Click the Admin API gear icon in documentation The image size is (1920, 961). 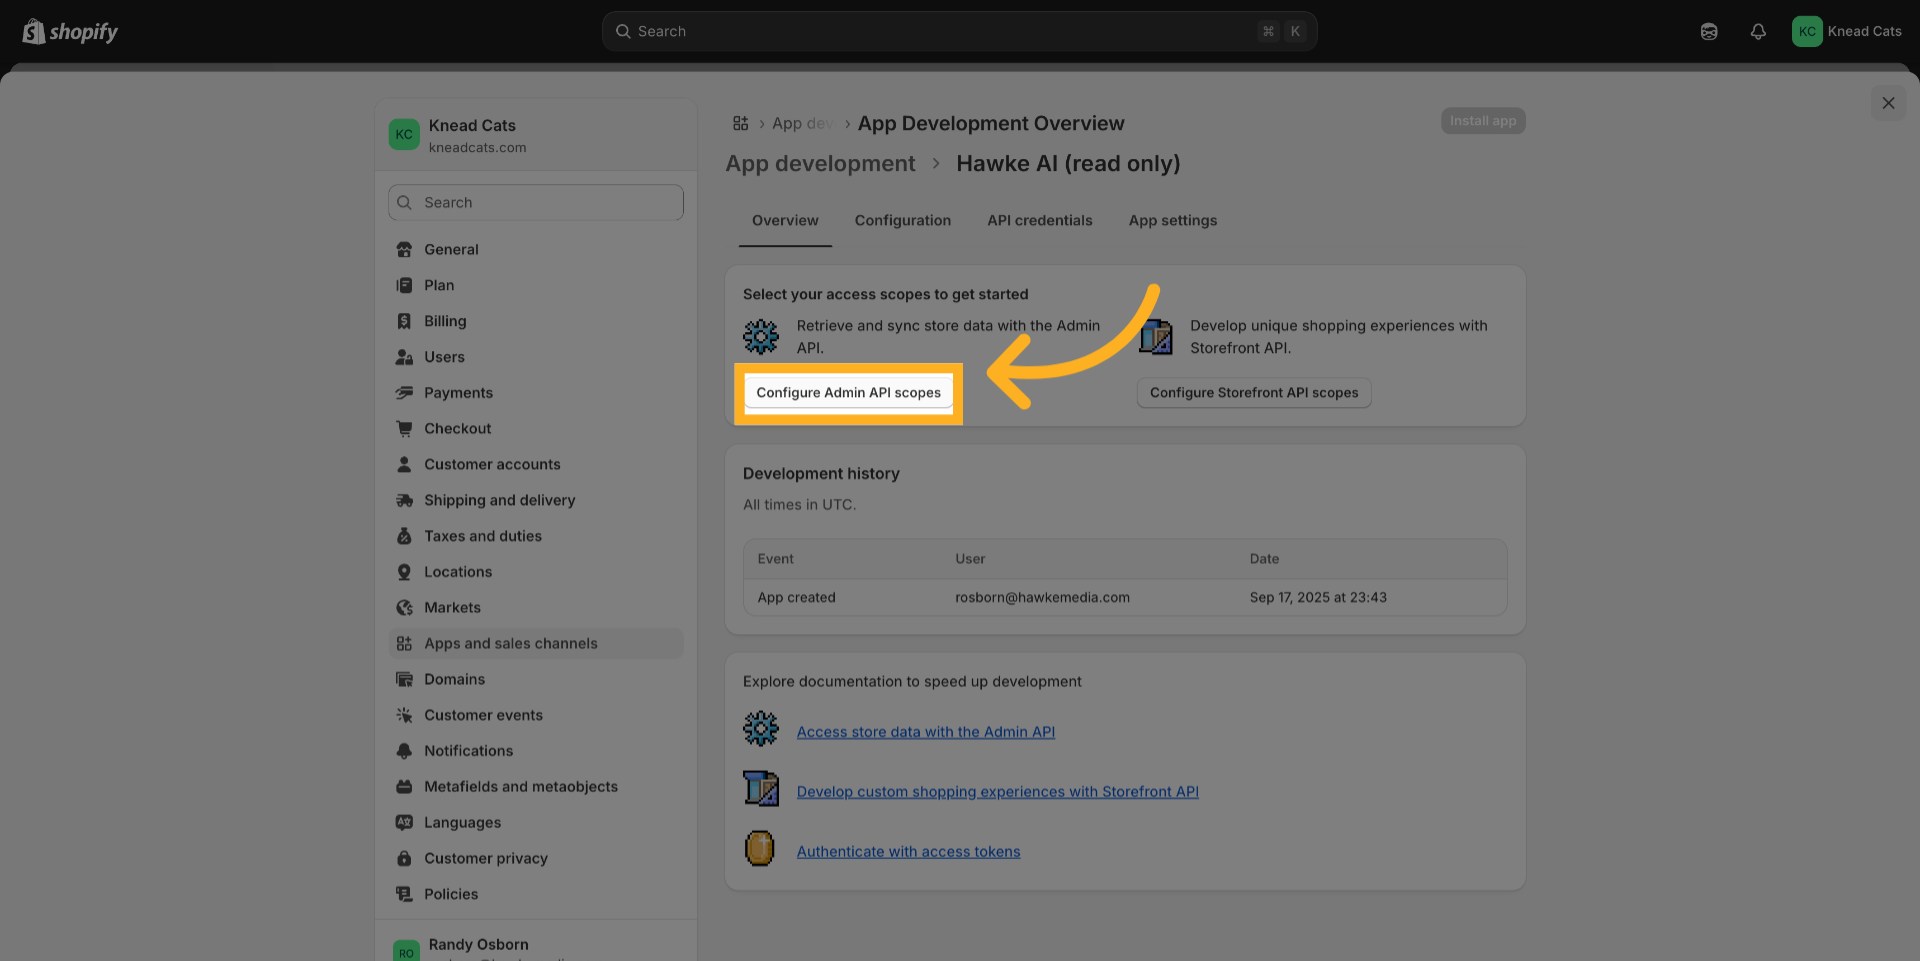pyautogui.click(x=761, y=729)
